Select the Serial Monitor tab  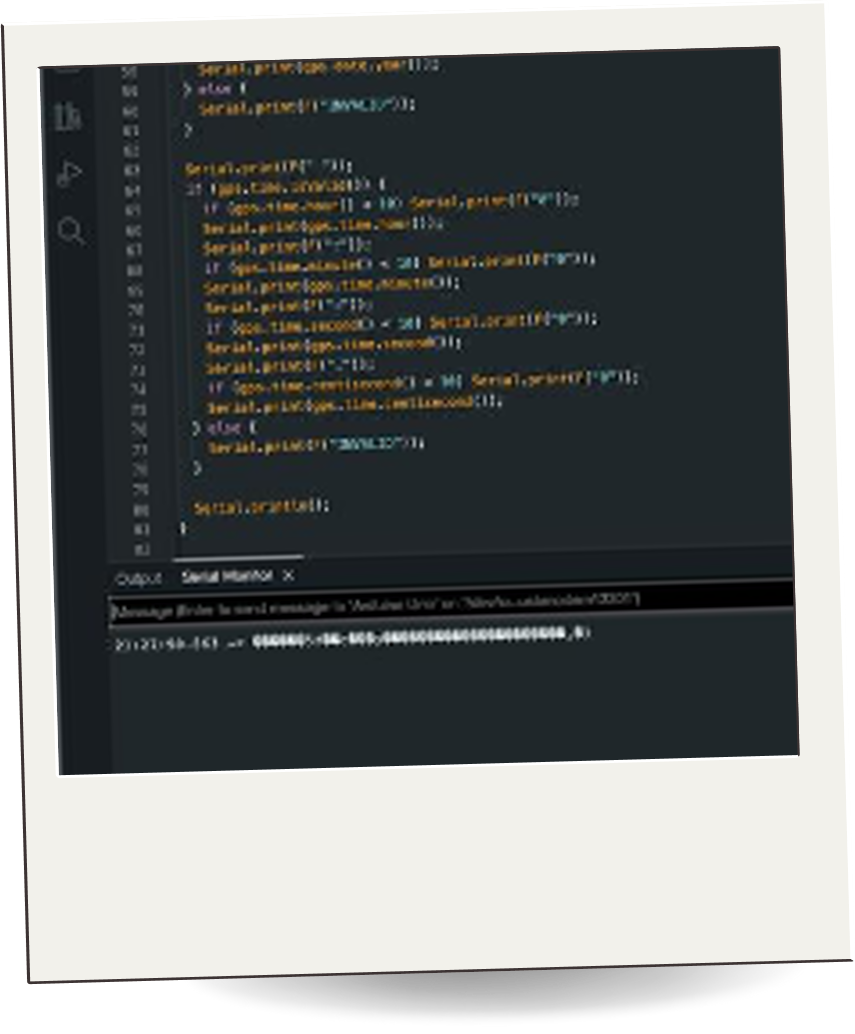coord(226,577)
